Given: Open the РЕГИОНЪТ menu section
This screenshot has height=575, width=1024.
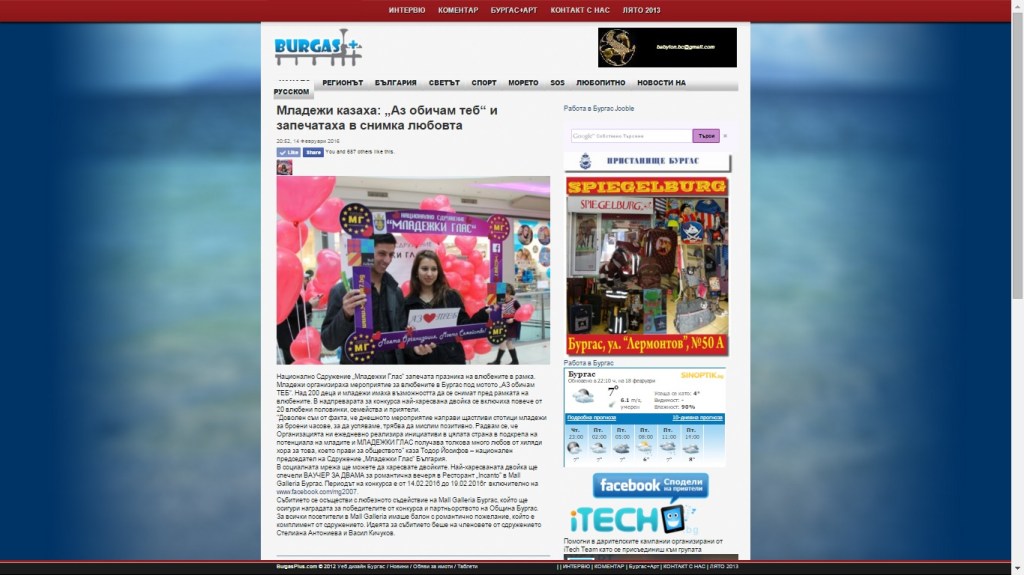Looking at the screenshot, I should coord(343,83).
